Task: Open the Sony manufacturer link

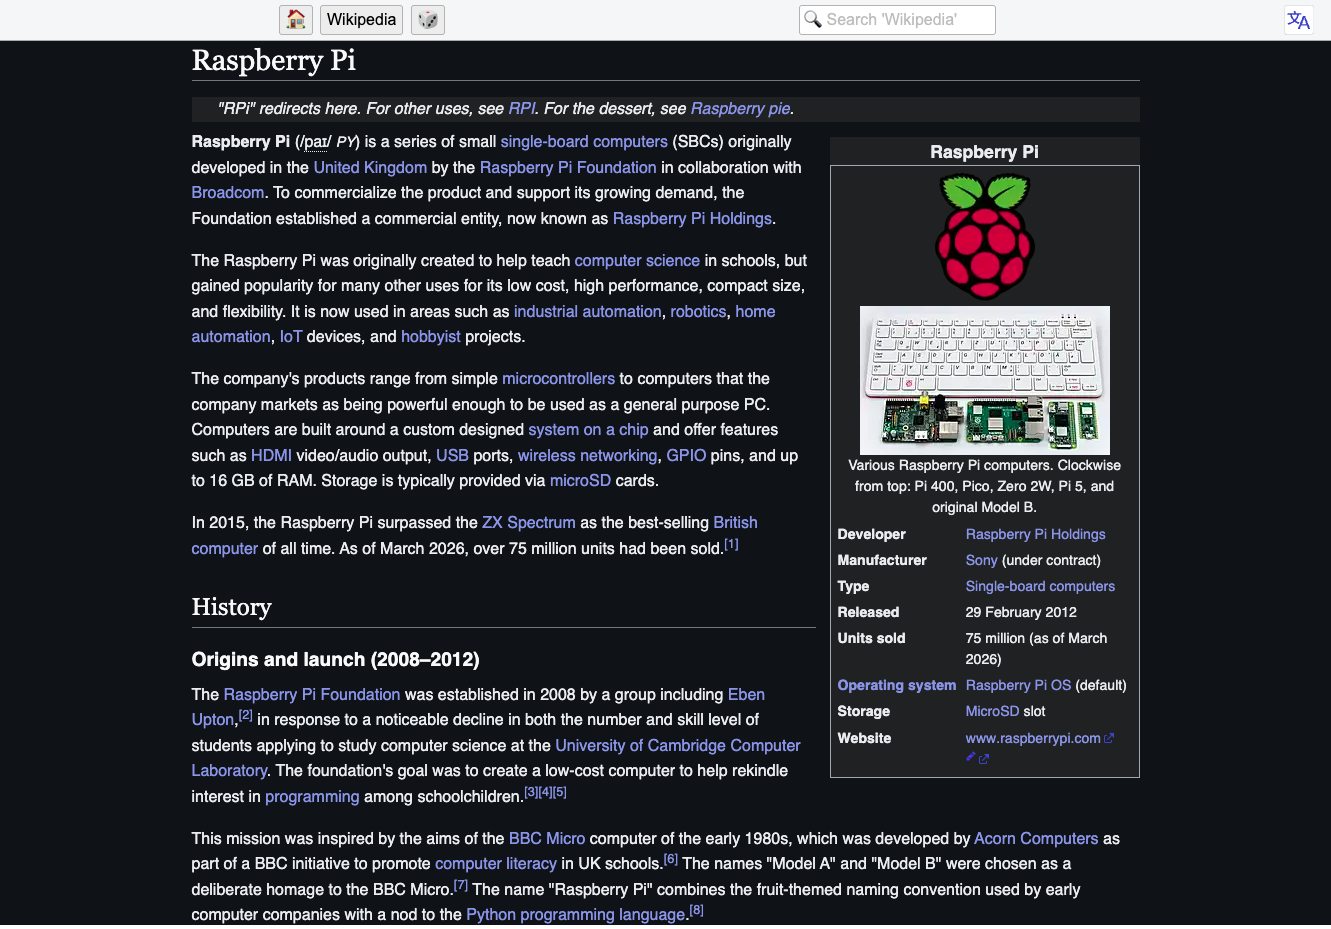Action: (x=982, y=560)
